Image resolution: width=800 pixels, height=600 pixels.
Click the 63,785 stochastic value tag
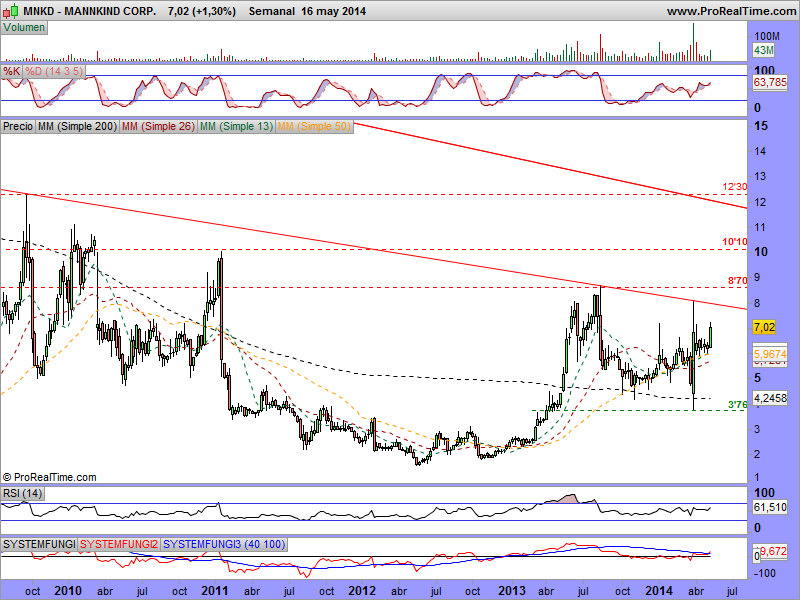coord(770,82)
